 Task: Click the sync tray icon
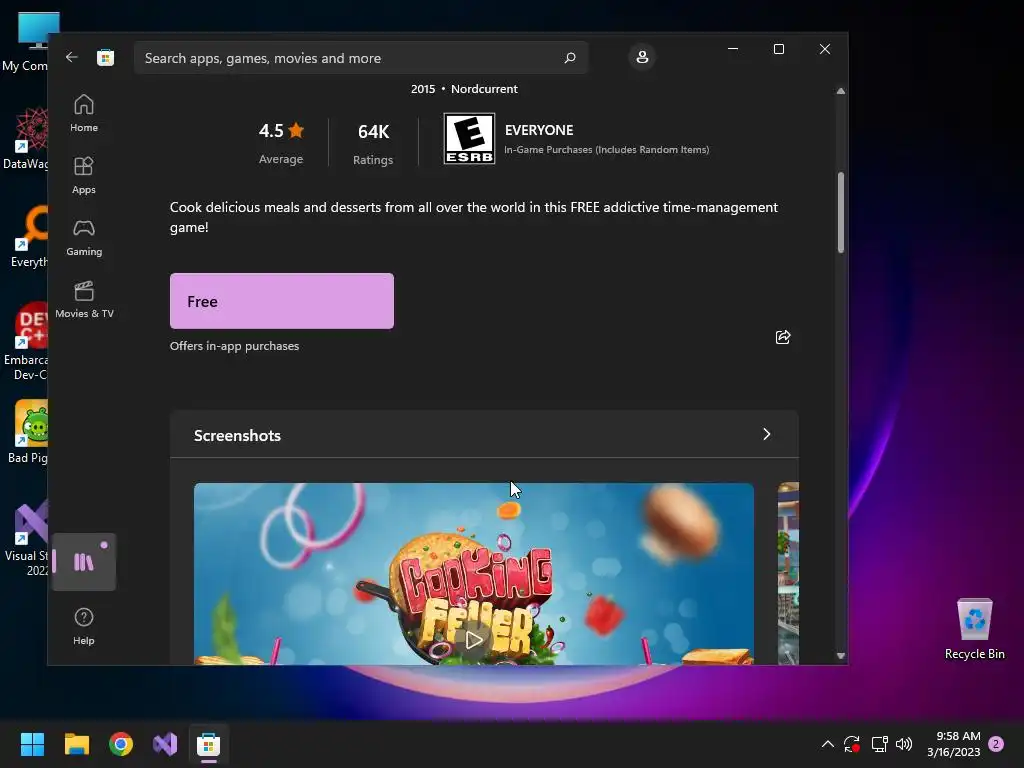(852, 744)
